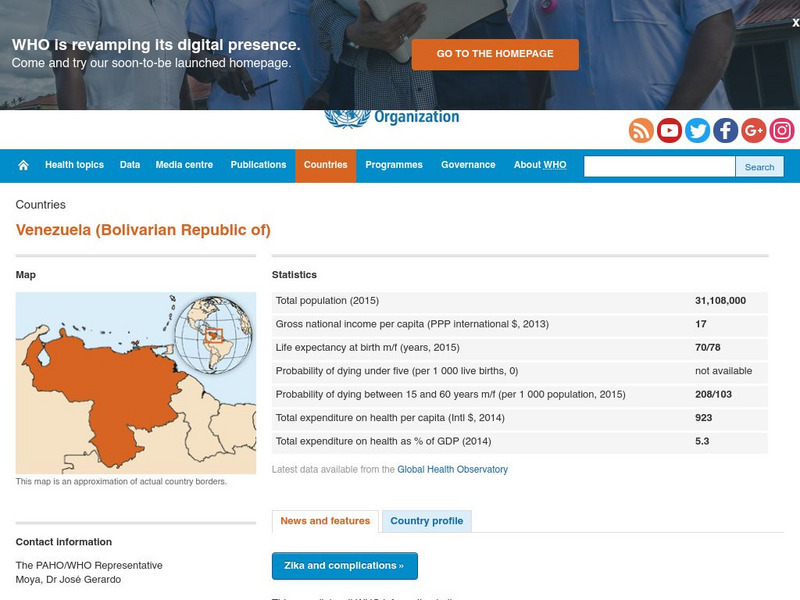This screenshot has width=800, height=600.
Task: Select Gross national income per capita row
Action: (x=519, y=324)
